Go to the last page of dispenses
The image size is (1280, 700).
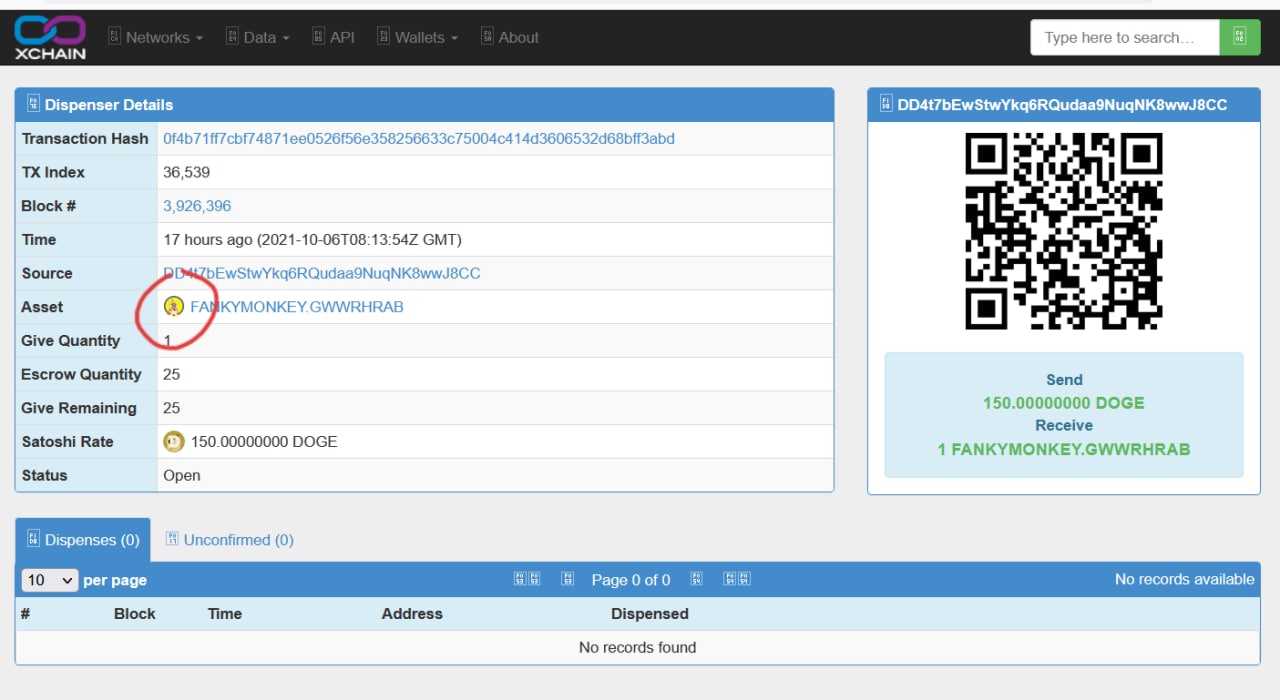737,579
